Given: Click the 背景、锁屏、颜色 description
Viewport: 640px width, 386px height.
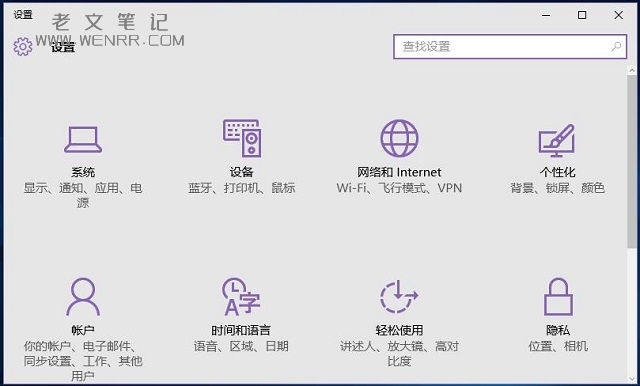Looking at the screenshot, I should tap(558, 188).
